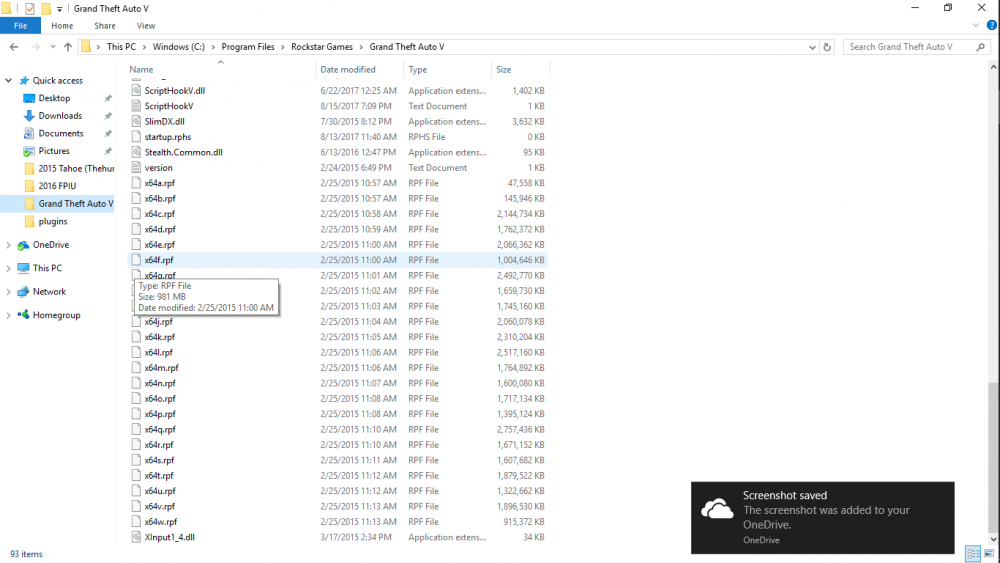Open the Screenshot saved OneDrive notification
The width and height of the screenshot is (1000, 563).
823,518
